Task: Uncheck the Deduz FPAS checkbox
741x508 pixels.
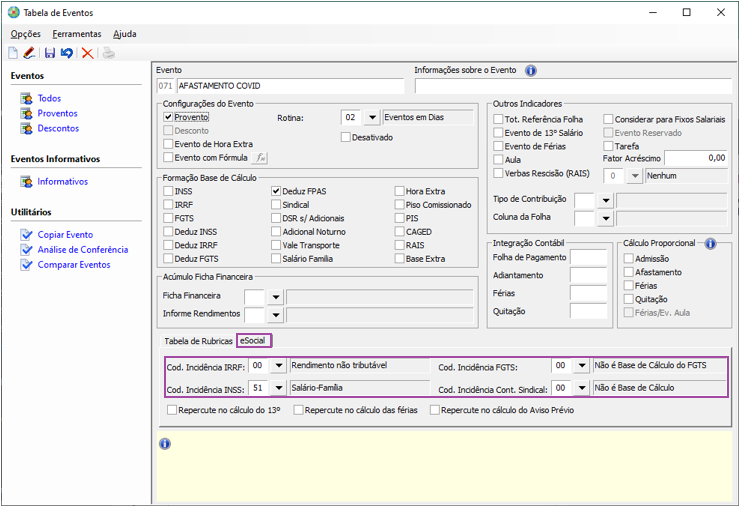Action: [x=276, y=191]
